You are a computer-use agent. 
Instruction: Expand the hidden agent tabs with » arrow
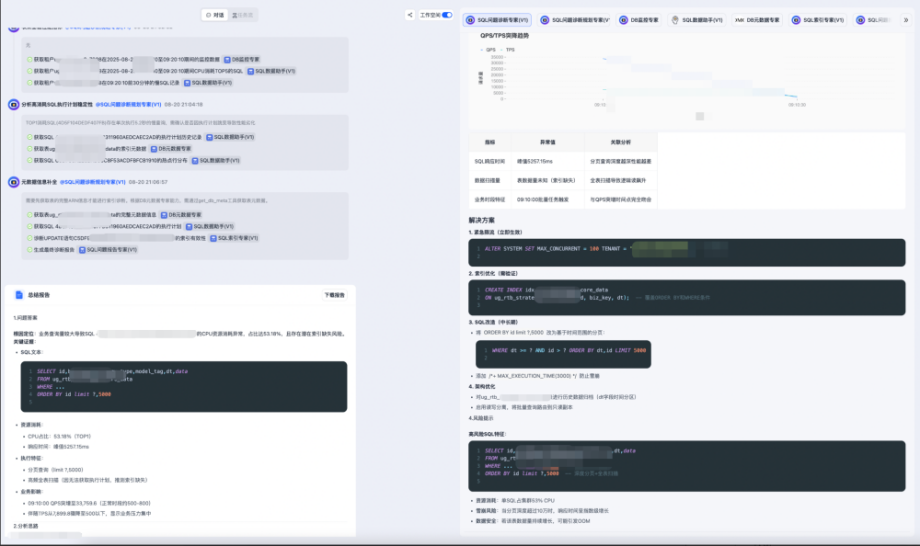pos(908,20)
